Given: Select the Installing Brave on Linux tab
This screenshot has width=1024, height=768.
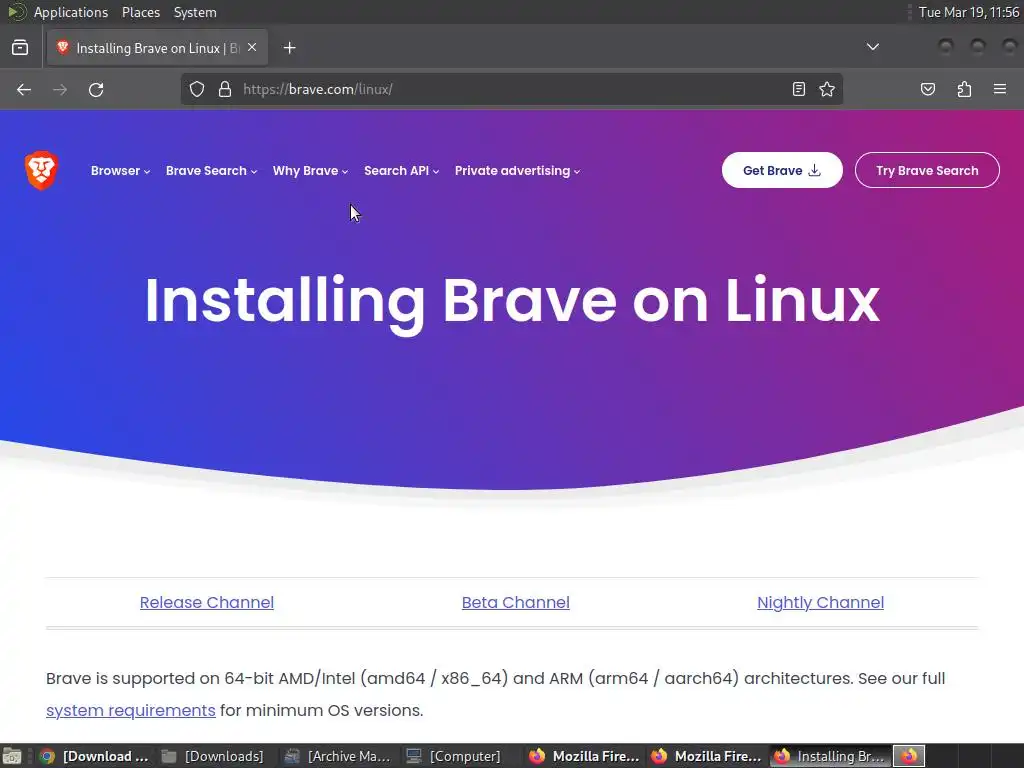Looking at the screenshot, I should (157, 48).
